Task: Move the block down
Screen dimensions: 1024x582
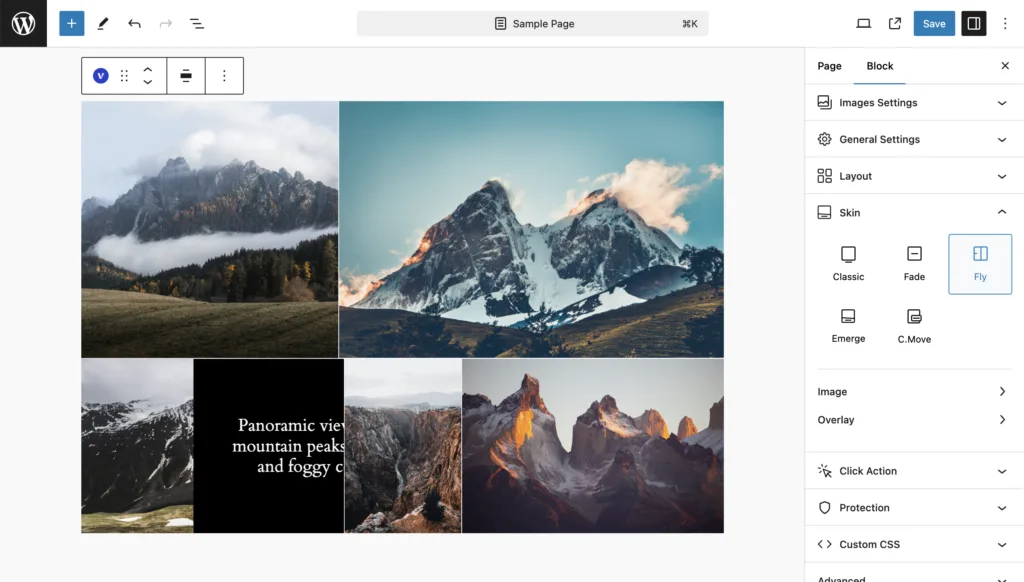Action: (x=148, y=82)
